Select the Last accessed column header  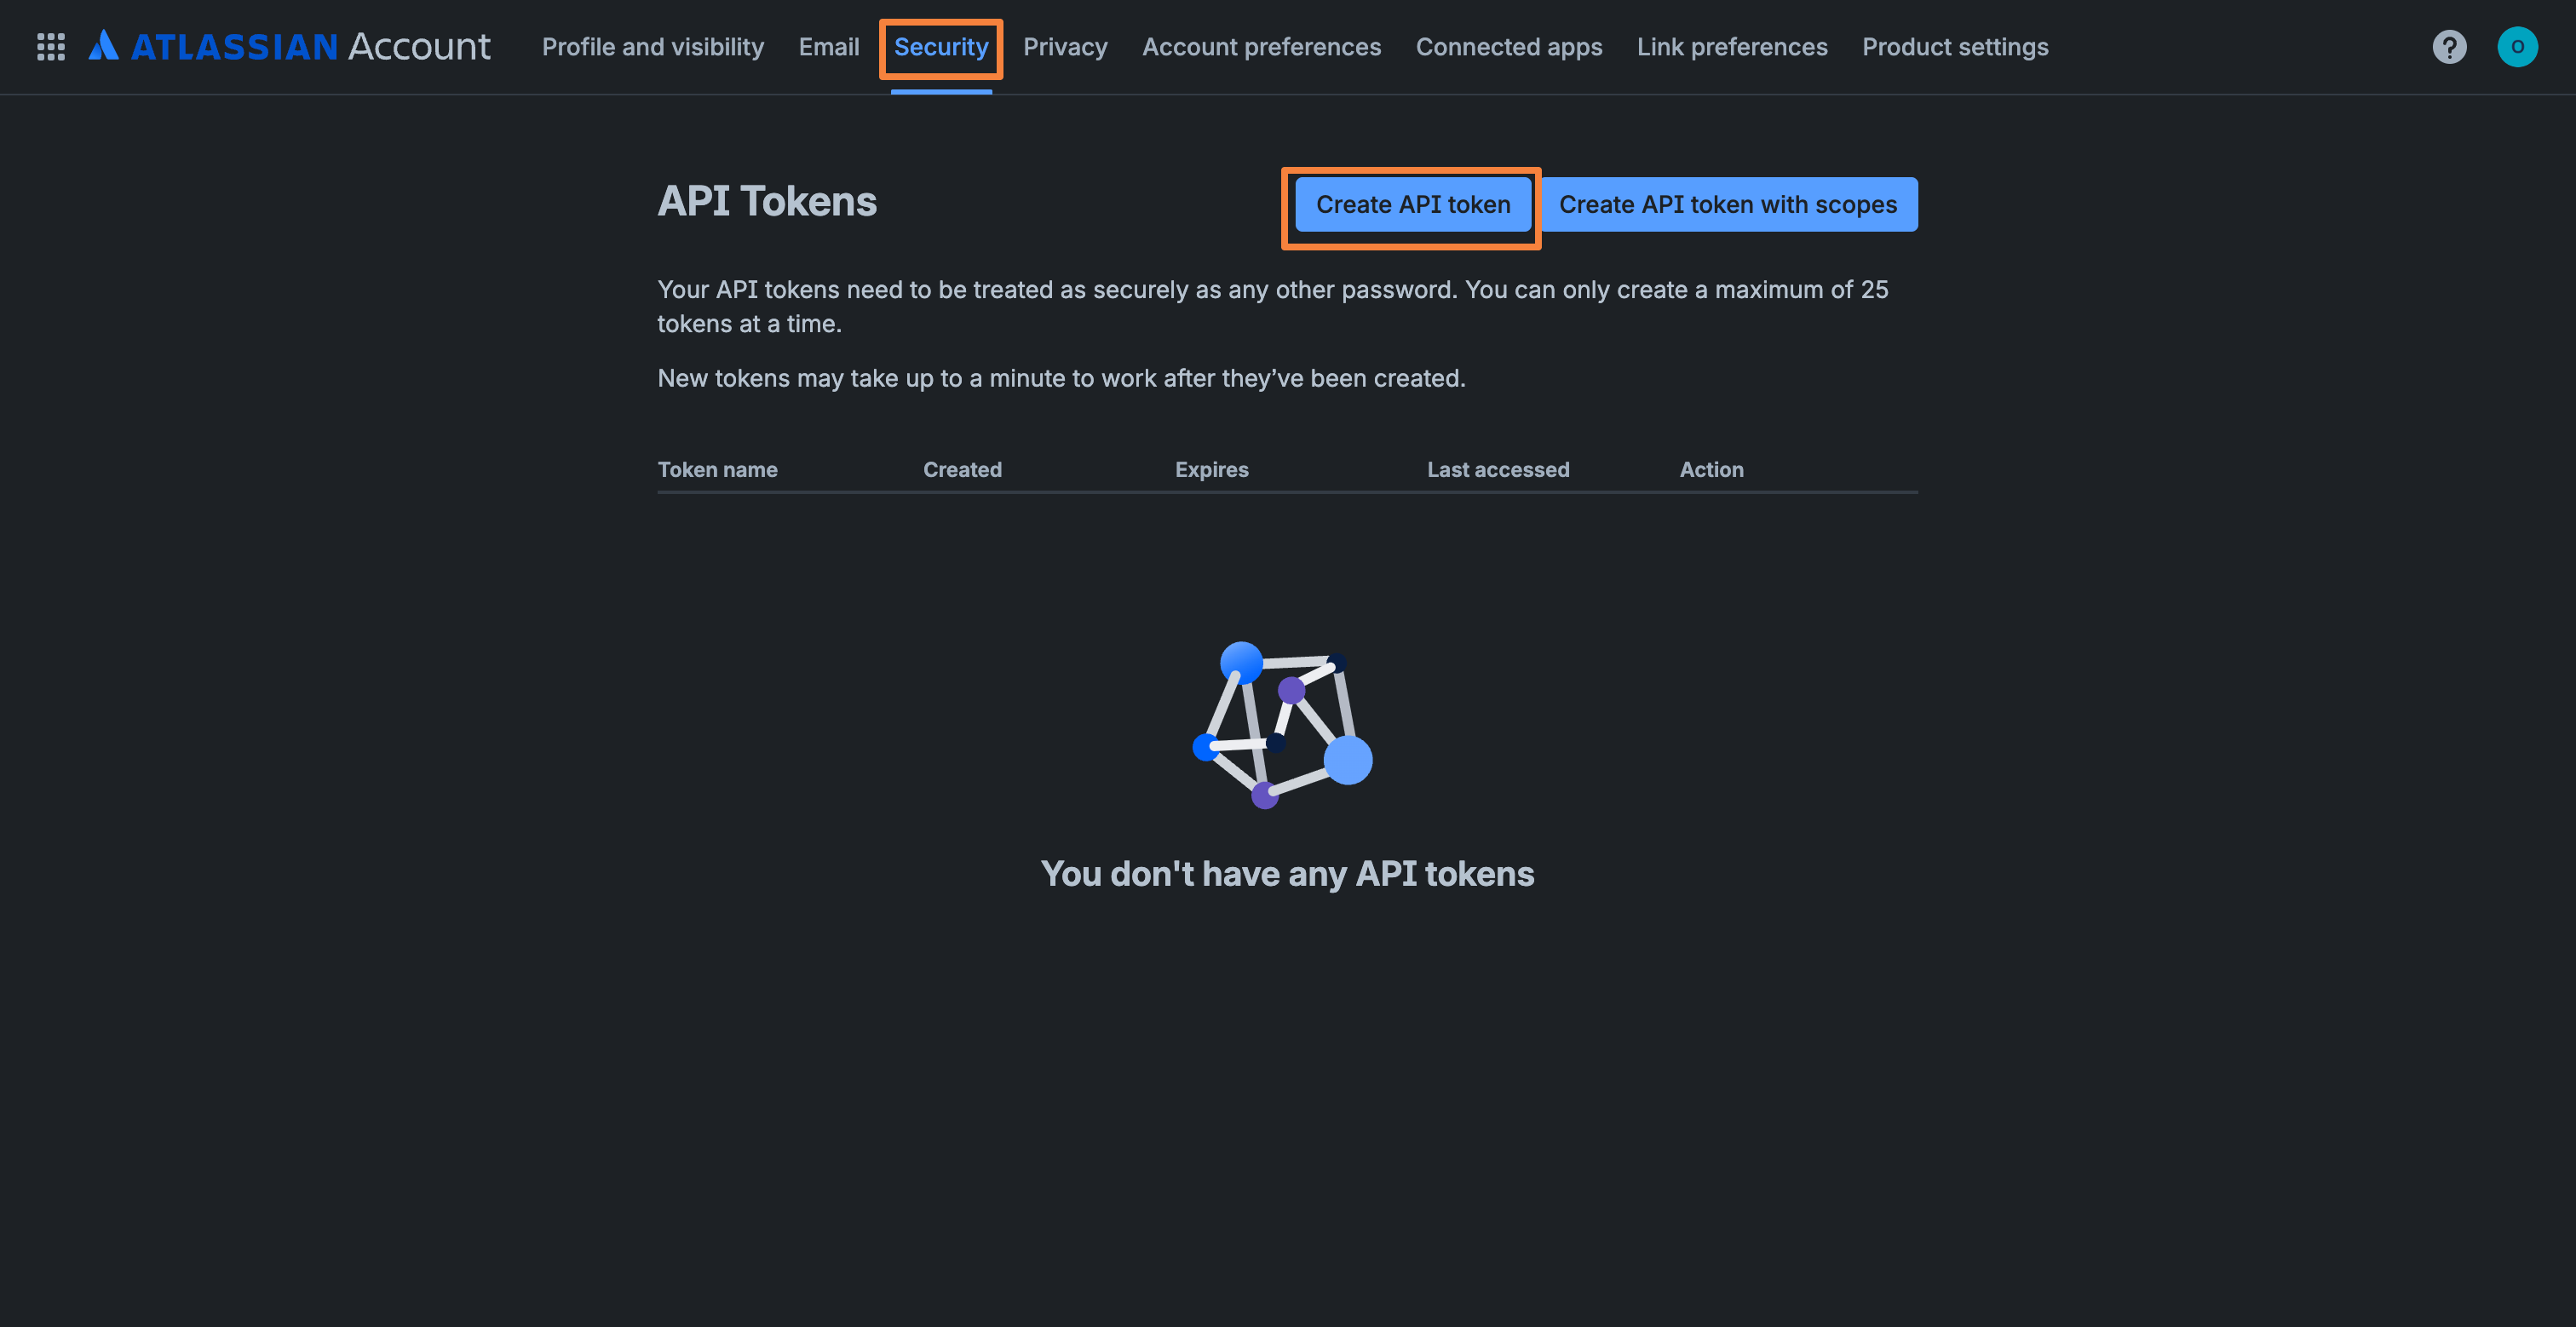click(1498, 469)
